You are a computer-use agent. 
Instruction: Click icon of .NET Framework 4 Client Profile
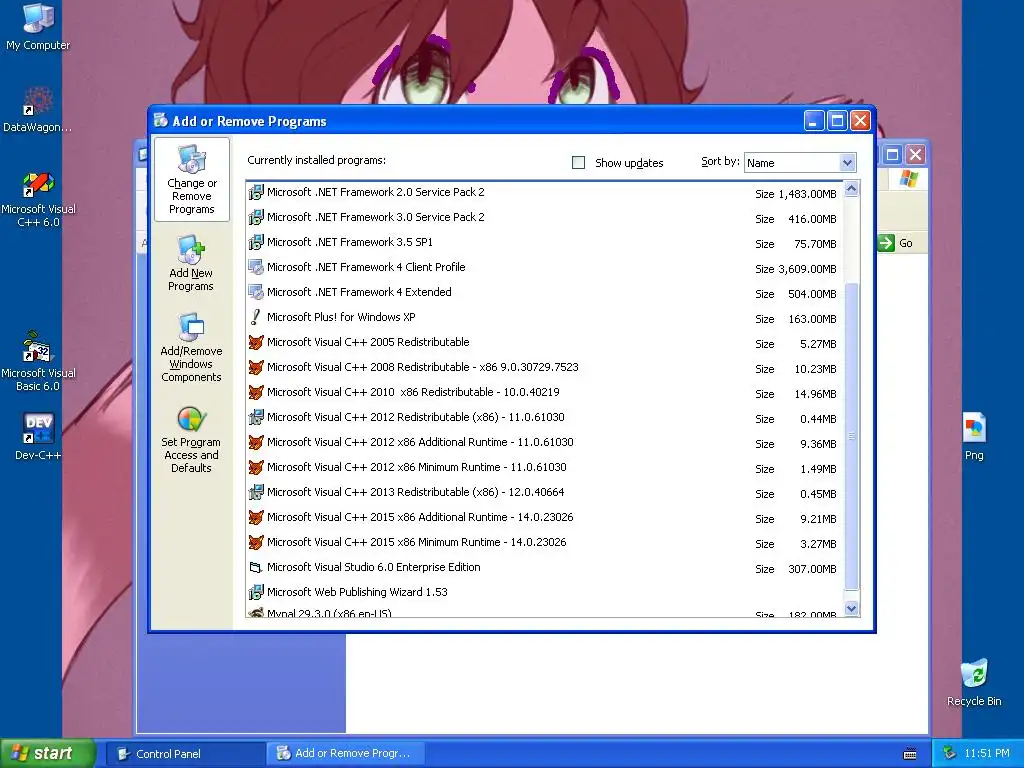256,267
